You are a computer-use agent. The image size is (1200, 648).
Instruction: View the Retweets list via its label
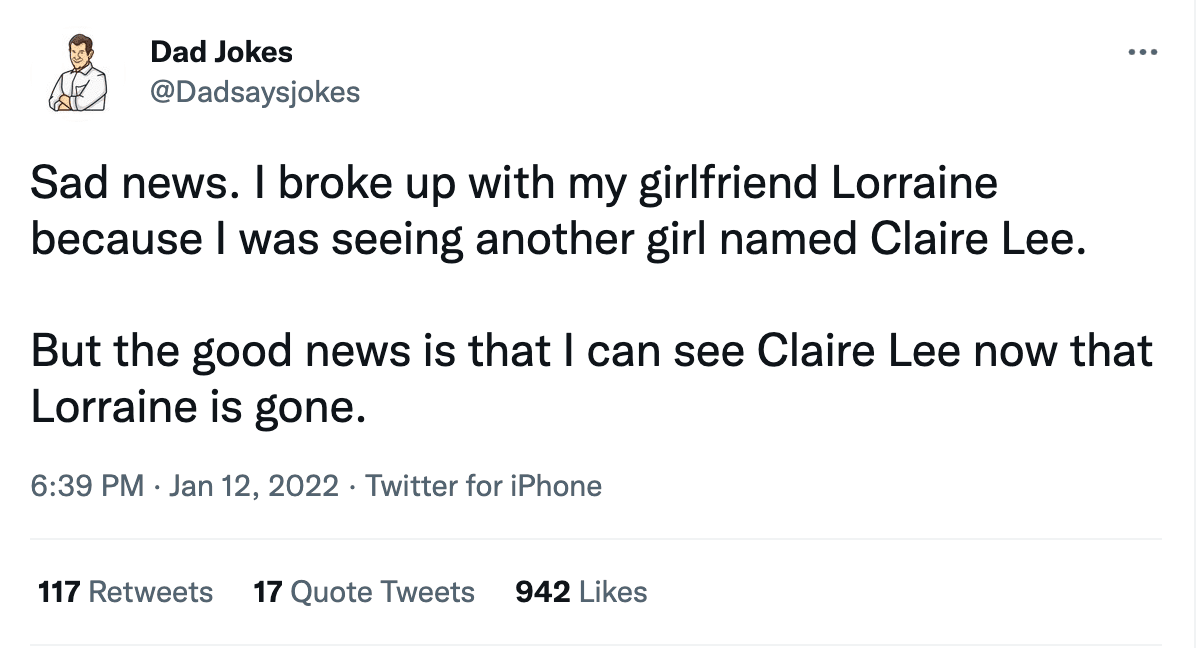[x=151, y=592]
